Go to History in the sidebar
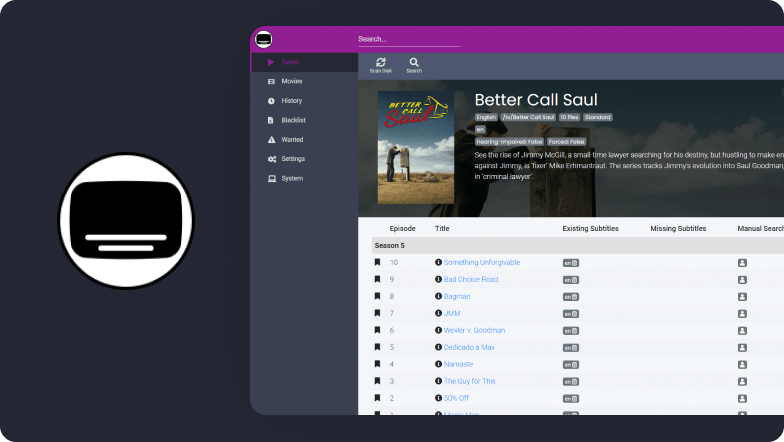Viewport: 784px width, 442px height. (291, 101)
